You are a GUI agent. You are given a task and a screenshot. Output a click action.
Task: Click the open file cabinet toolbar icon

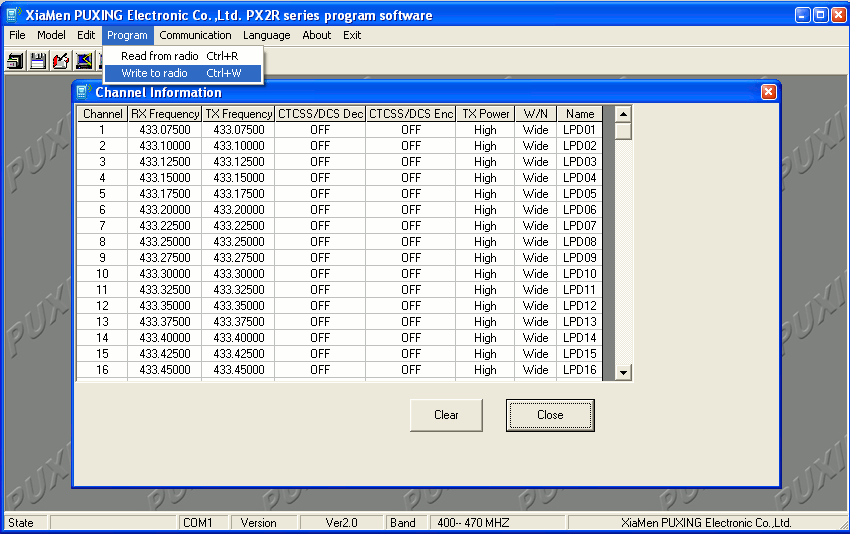(15, 61)
